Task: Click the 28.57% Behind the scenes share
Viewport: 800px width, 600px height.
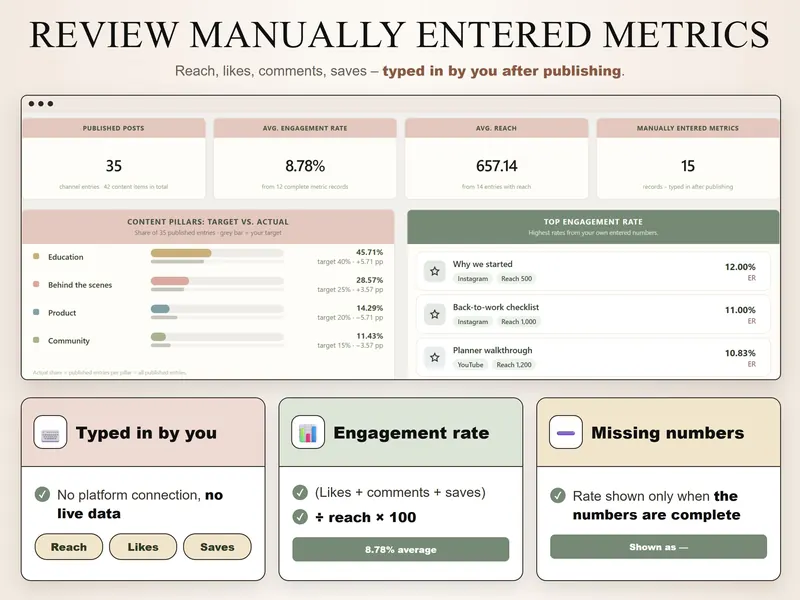Action: click(x=369, y=280)
